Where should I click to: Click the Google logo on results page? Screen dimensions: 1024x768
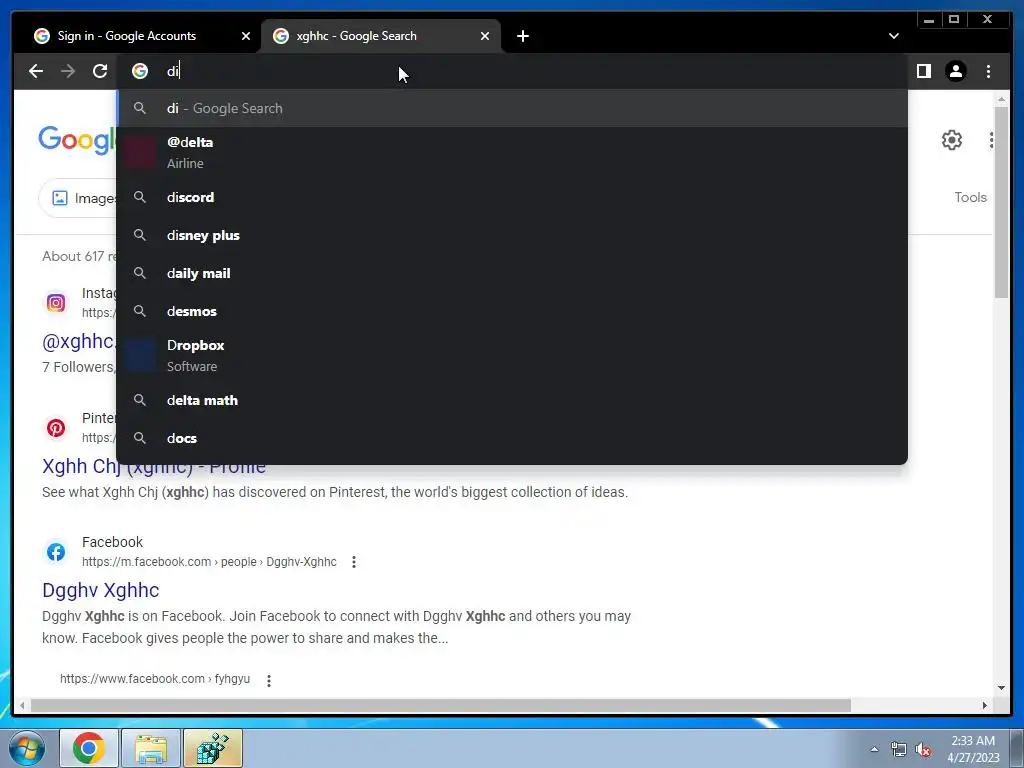pyautogui.click(x=77, y=140)
